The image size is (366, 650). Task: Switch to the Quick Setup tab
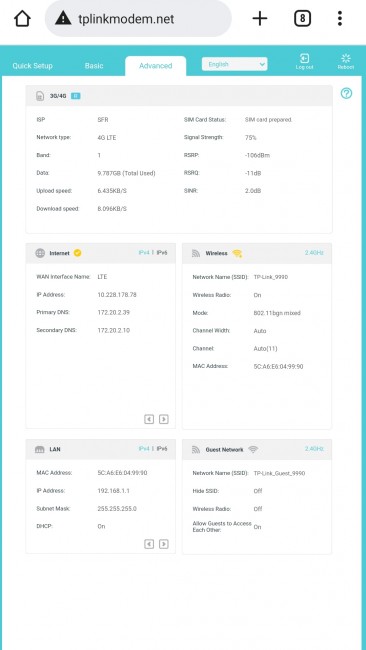[32, 66]
